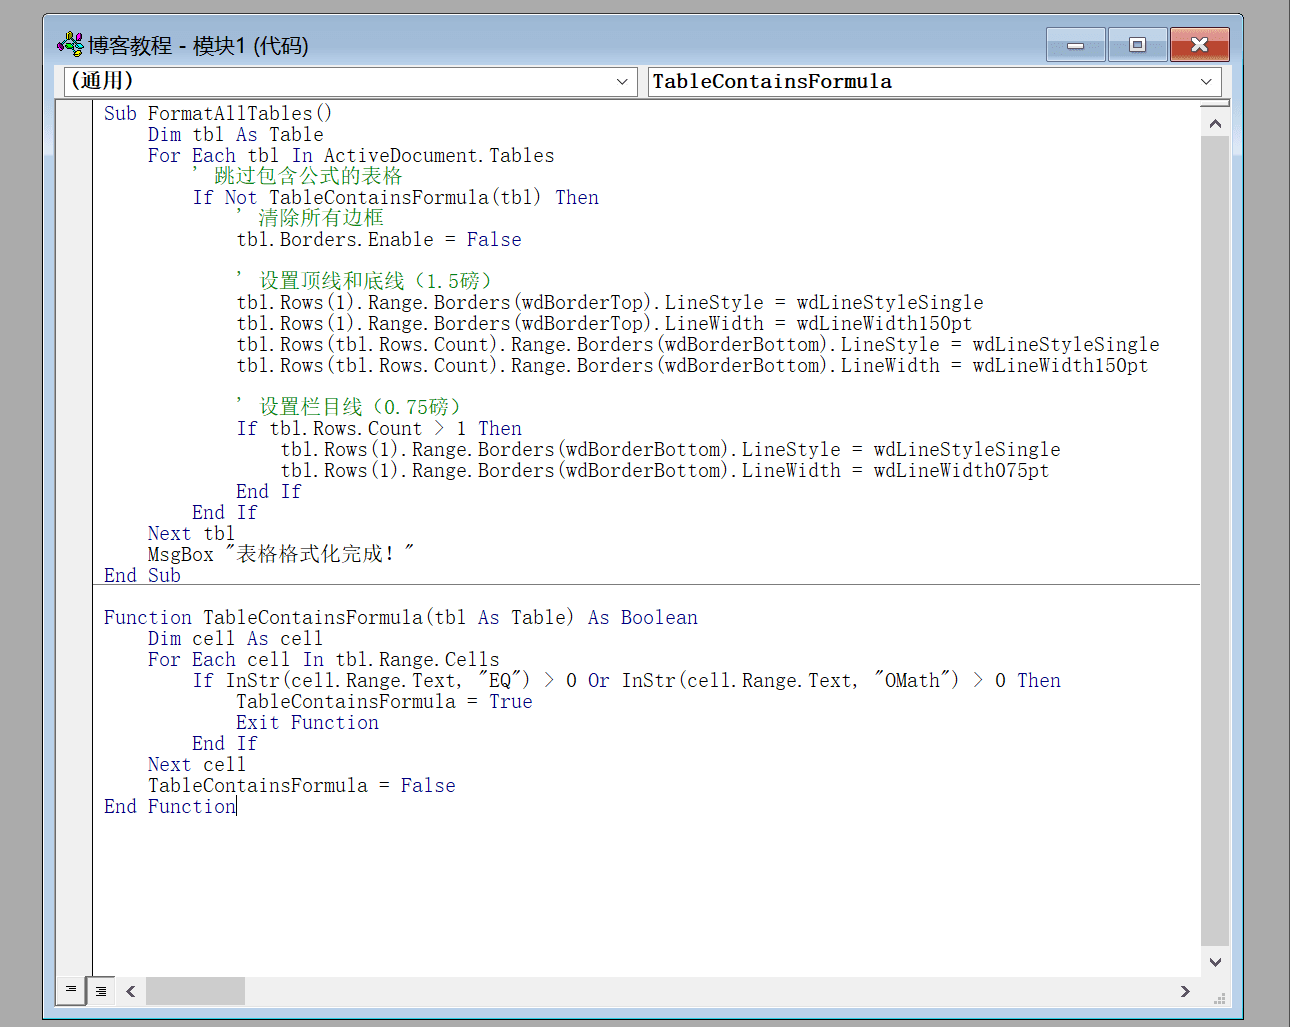Open the code window system menu icon
Image resolution: width=1290 pixels, height=1027 pixels.
pos(70,45)
